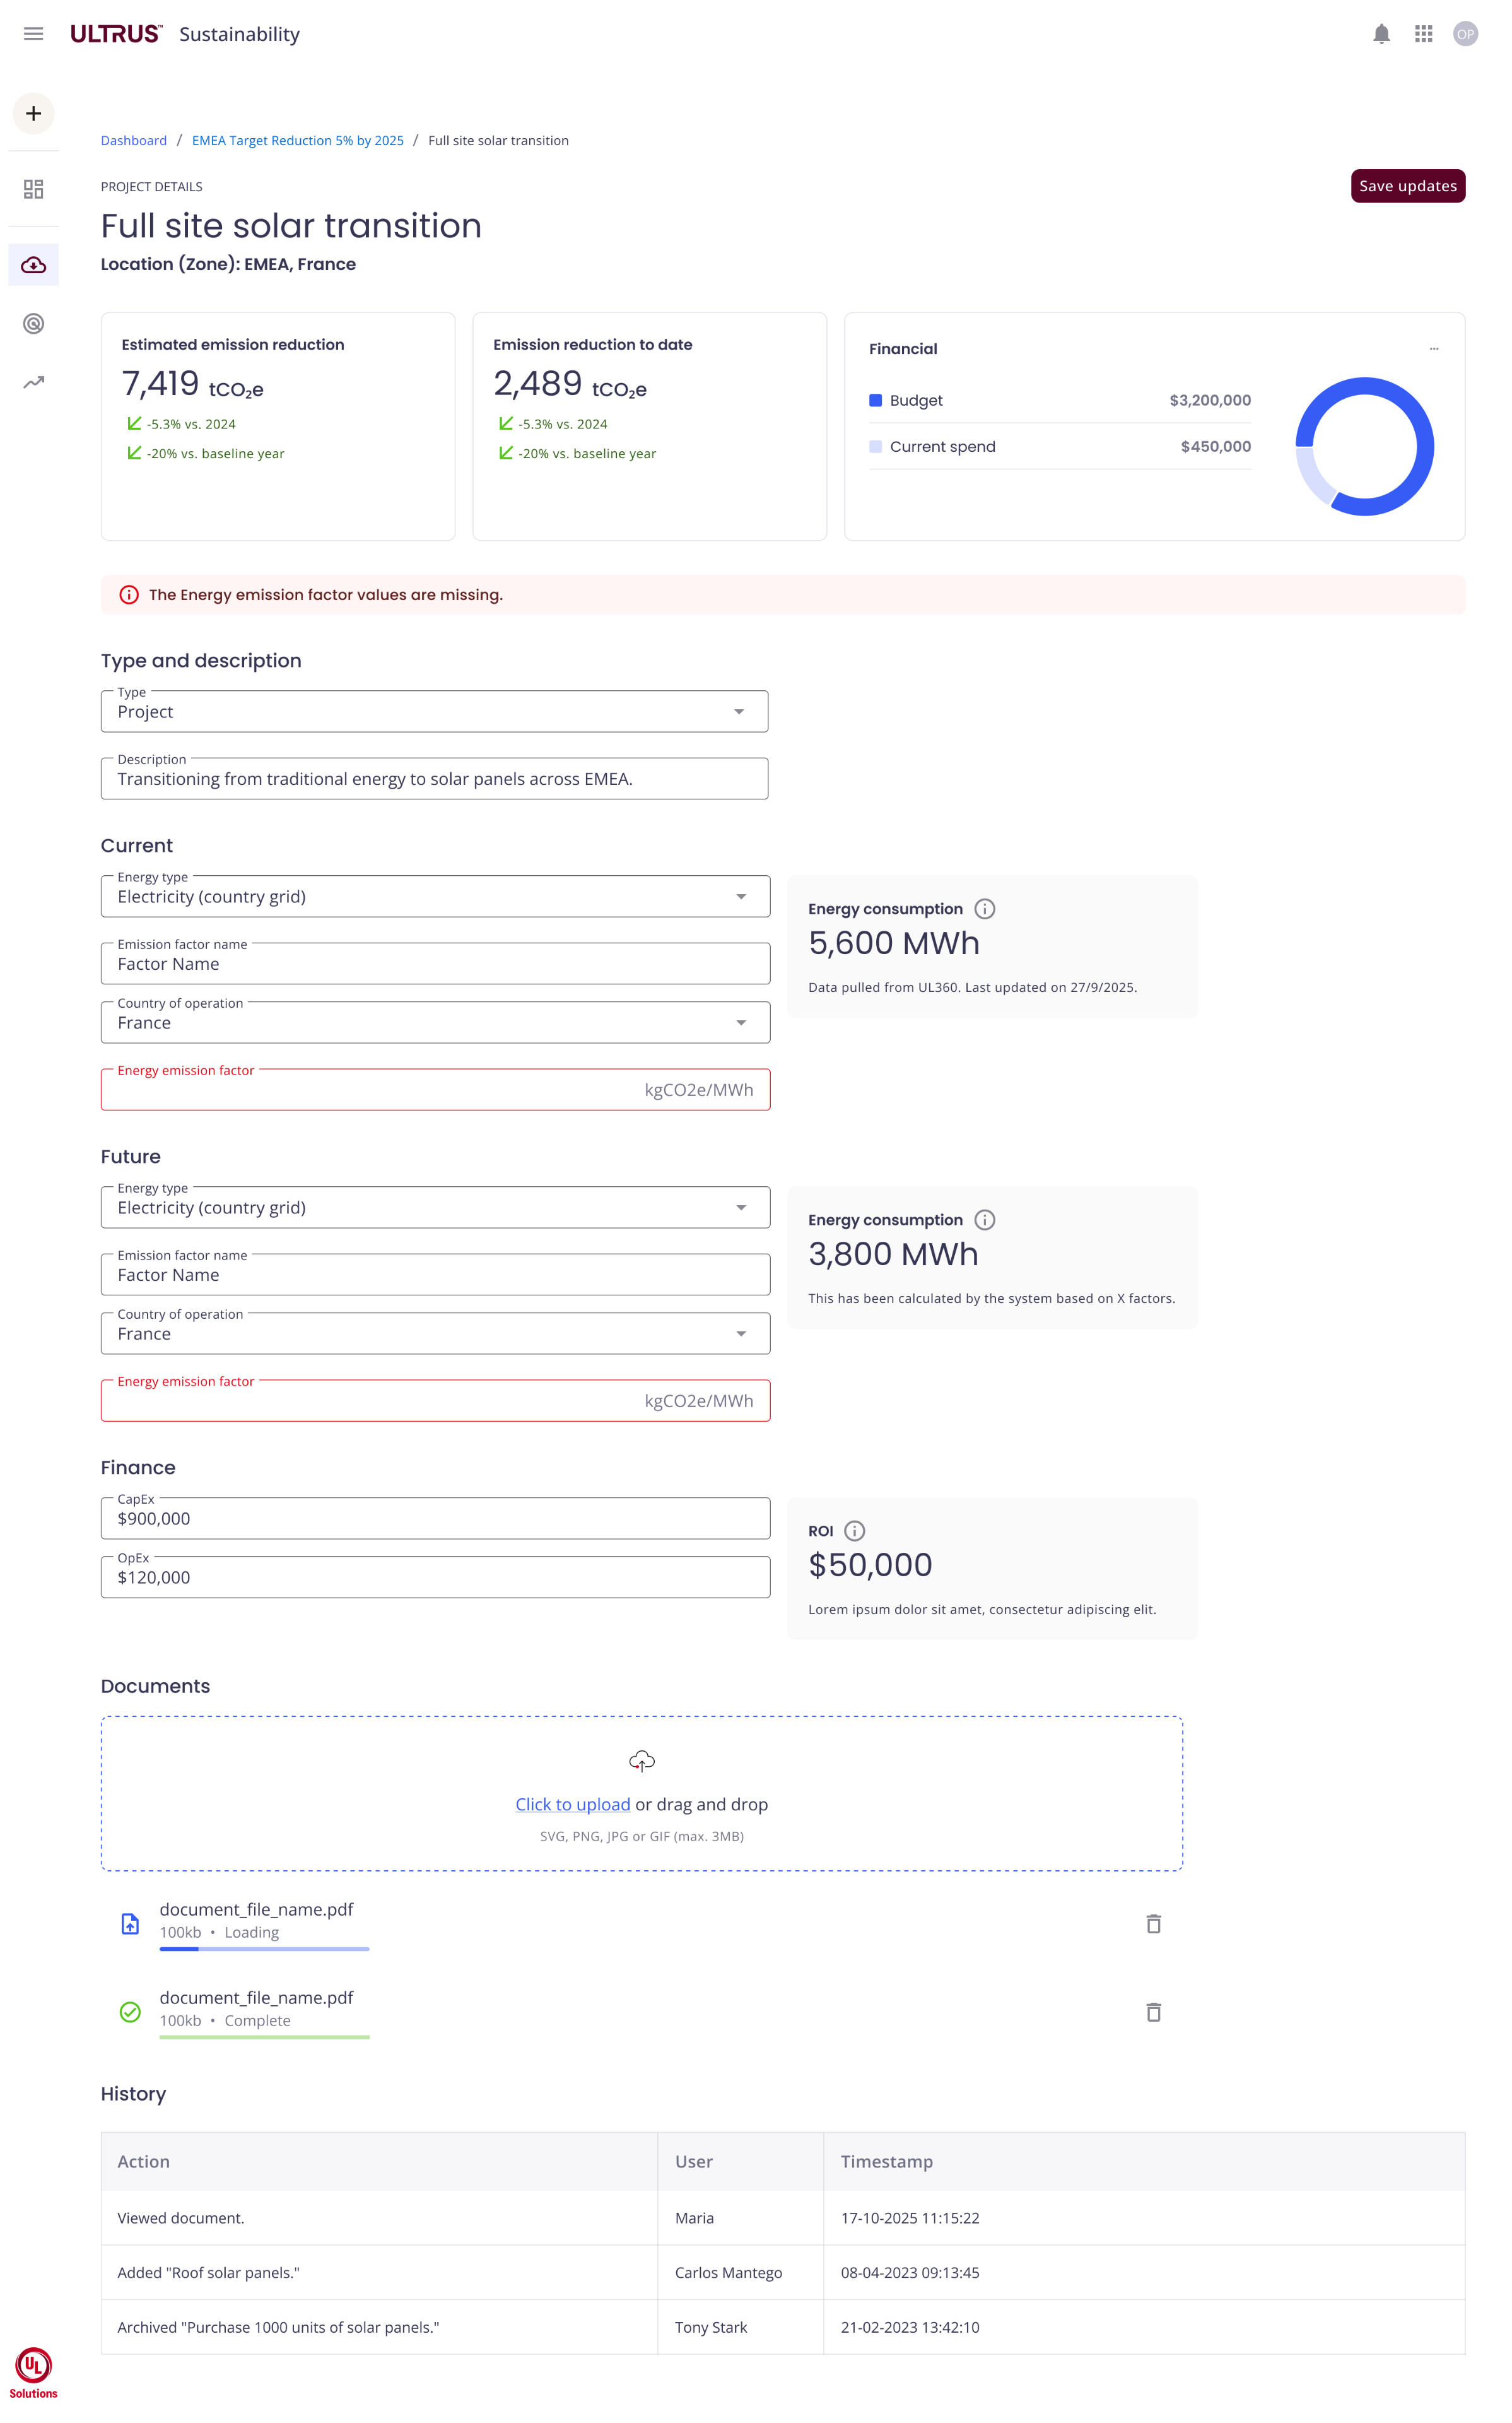The width and height of the screenshot is (1512, 2423).
Task: Click to upload a document
Action: click(x=572, y=1803)
